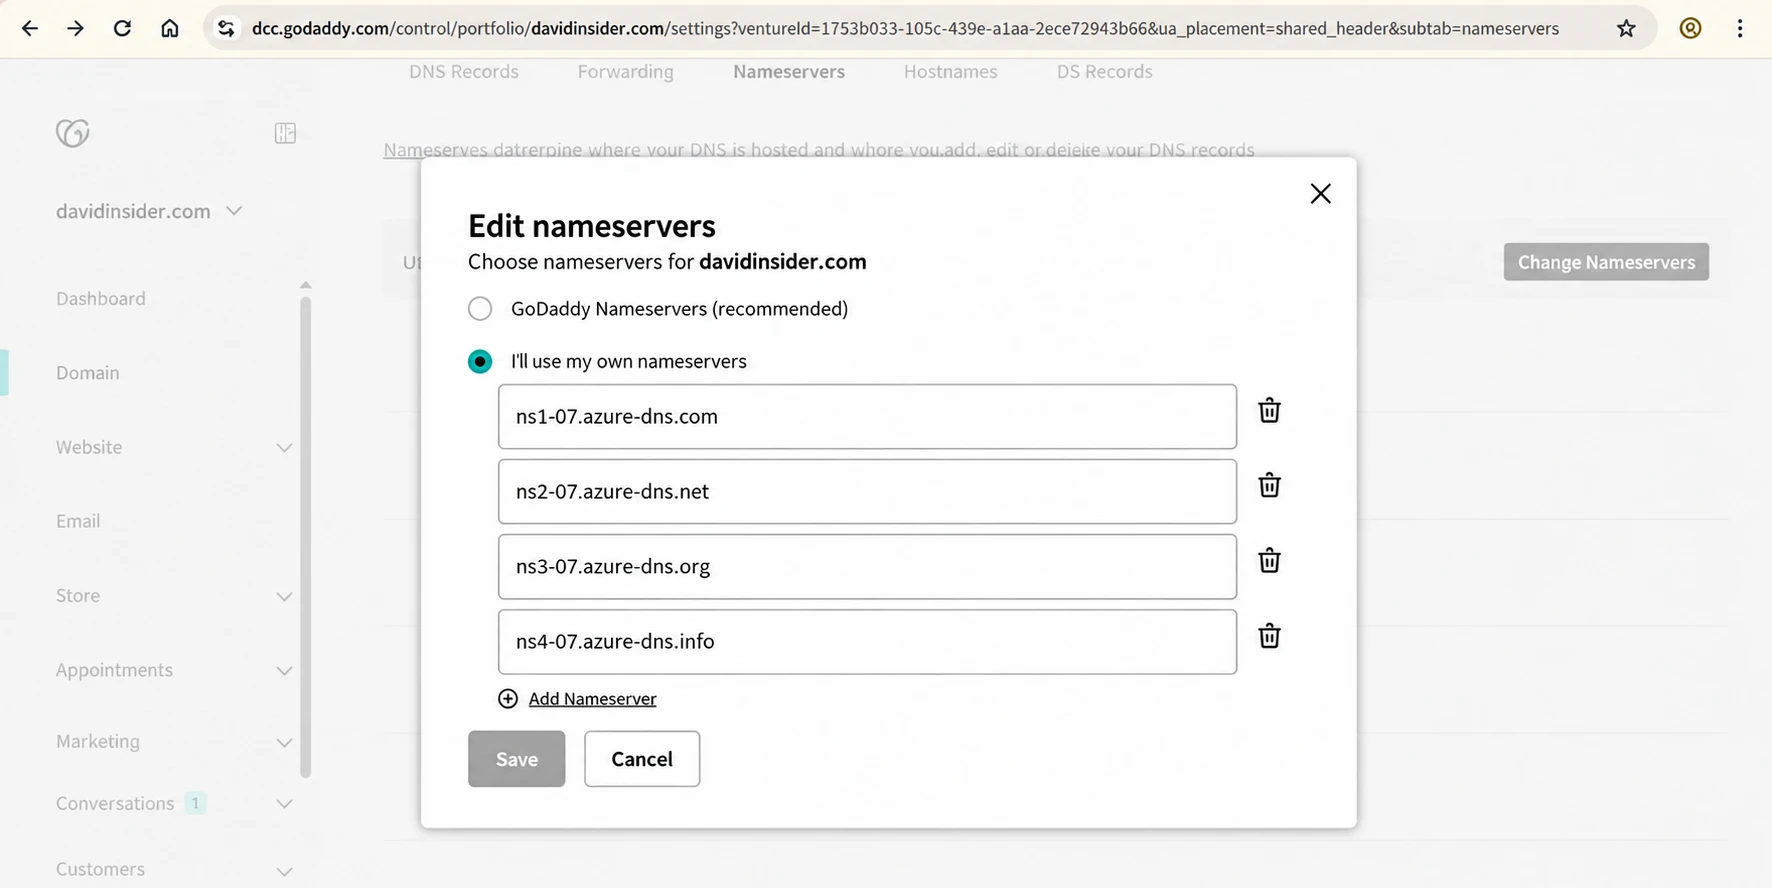Collapse the sidebar panel icon
This screenshot has height=888, width=1772.
pyautogui.click(x=285, y=133)
